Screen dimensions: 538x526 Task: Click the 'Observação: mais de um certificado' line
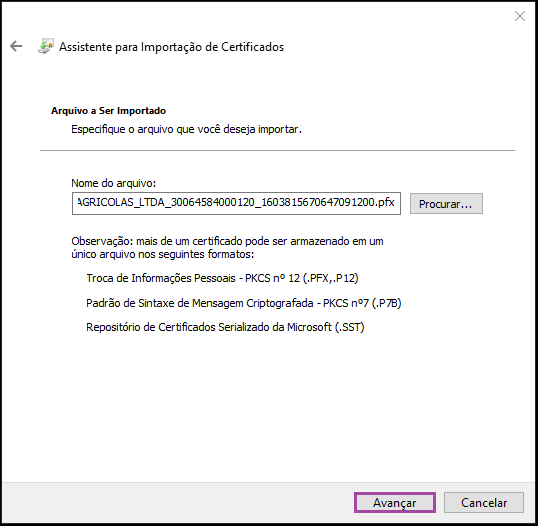coord(227,241)
